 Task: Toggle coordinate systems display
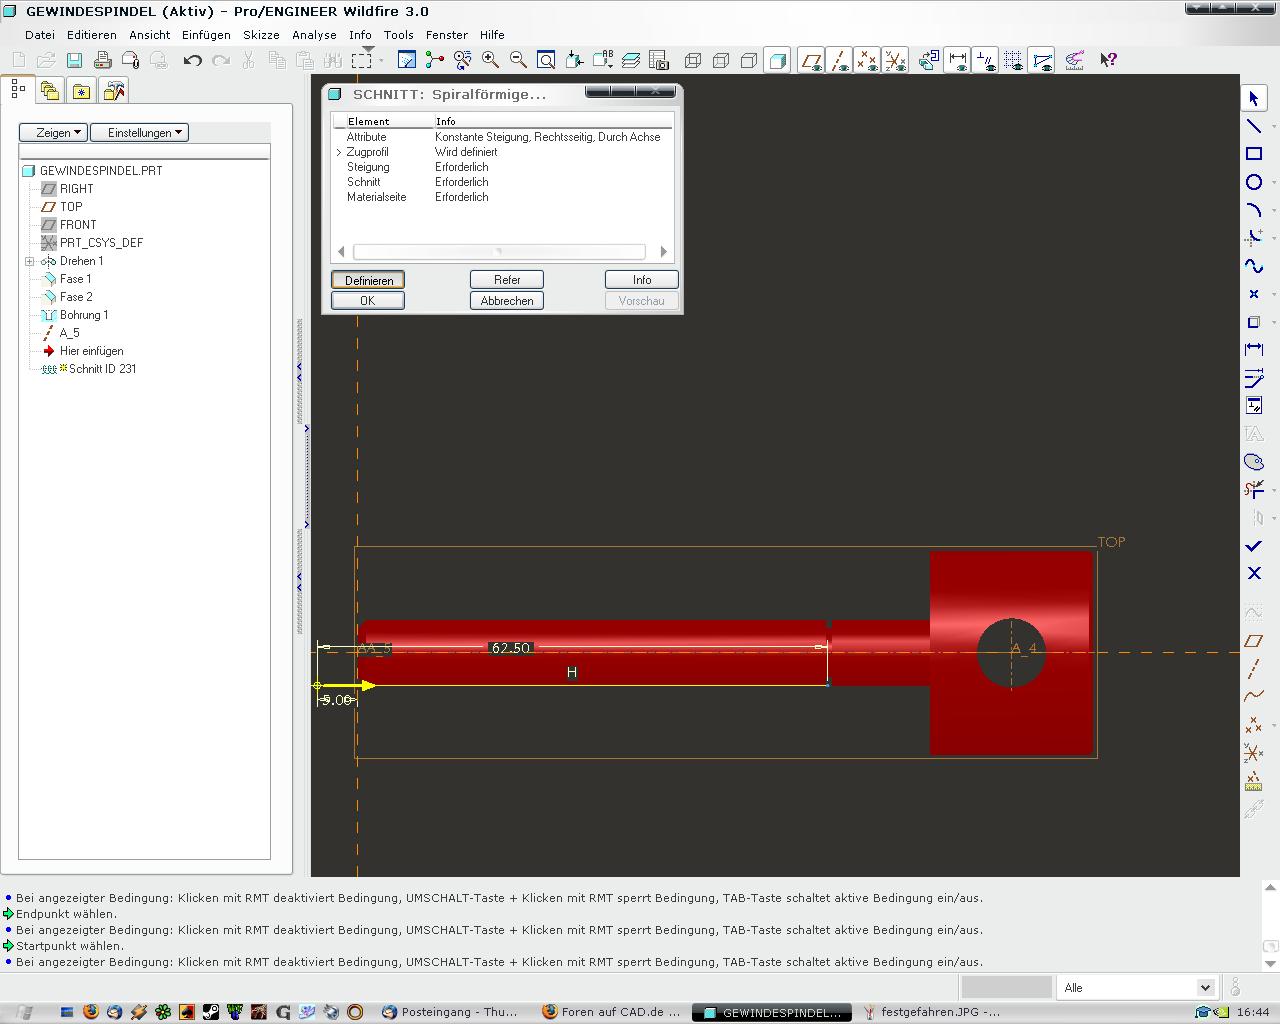[x=895, y=60]
